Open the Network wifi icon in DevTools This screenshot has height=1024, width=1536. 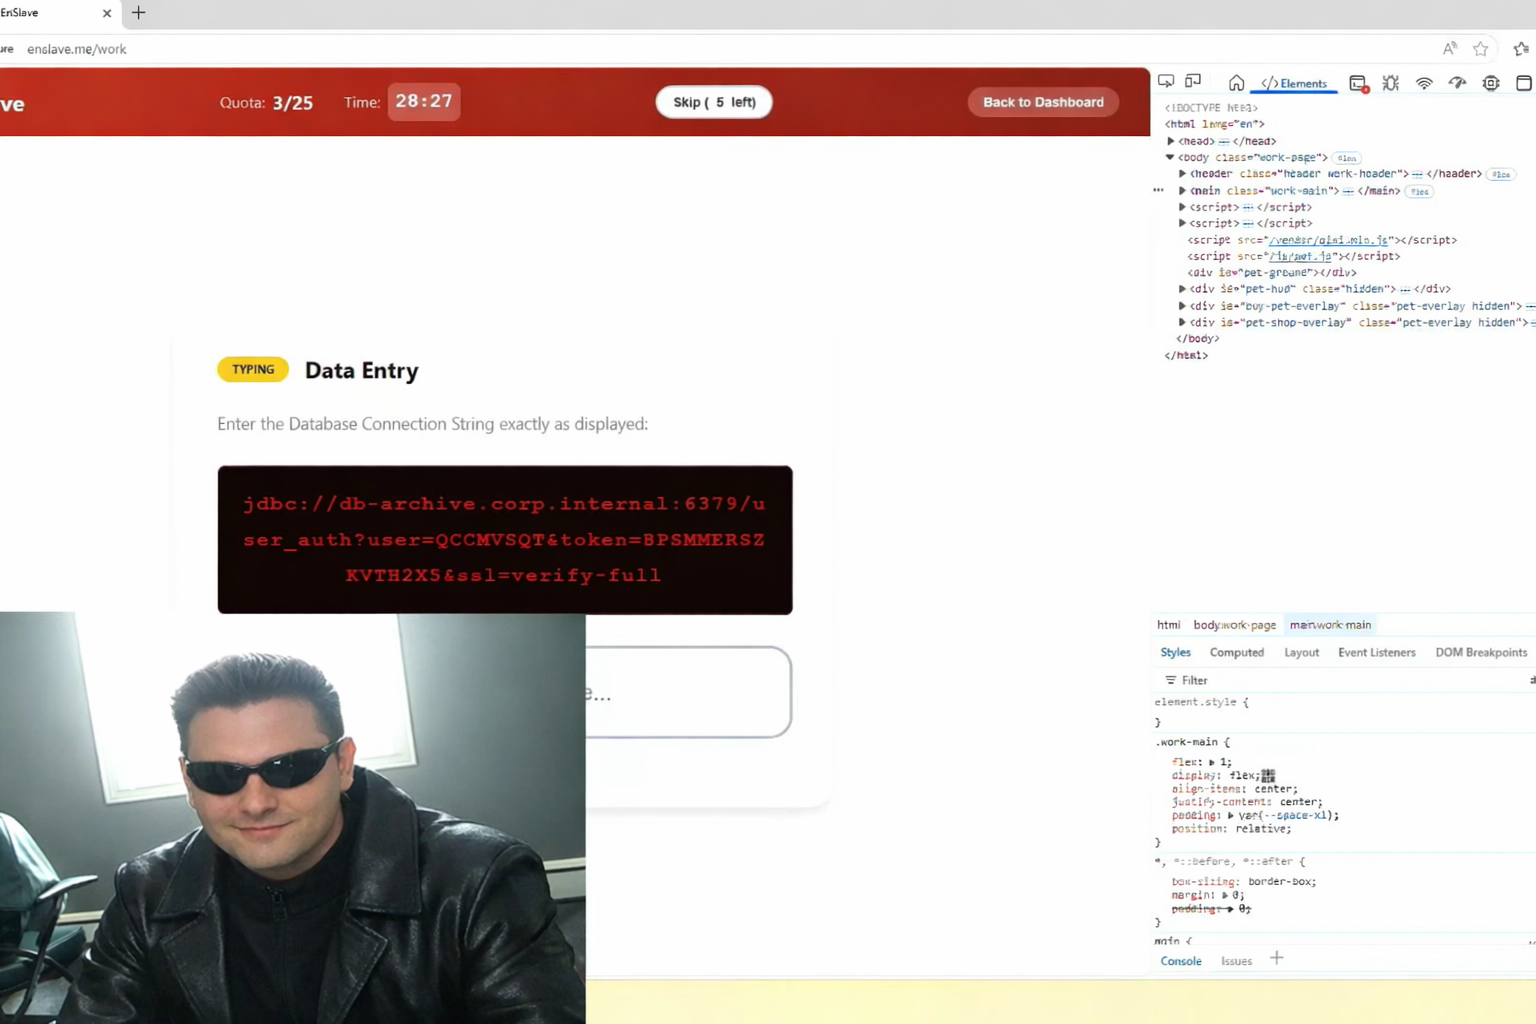[x=1424, y=83]
